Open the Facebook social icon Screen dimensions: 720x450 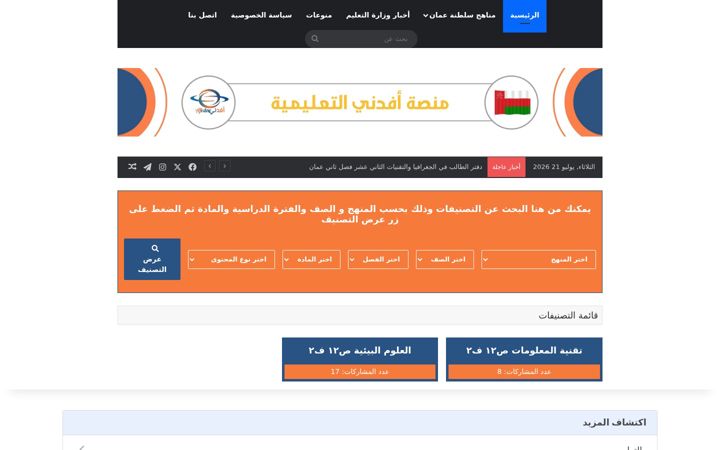192,167
